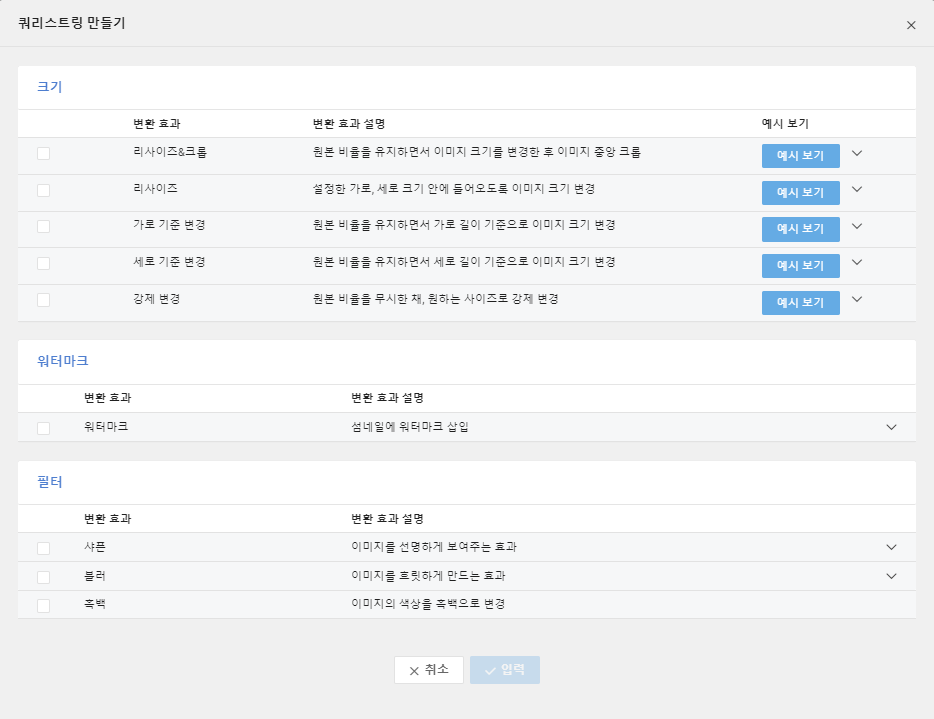Click description 이미지를 선명하게 보여주는 효과
Viewport: 934px width, 719px height.
[434, 547]
